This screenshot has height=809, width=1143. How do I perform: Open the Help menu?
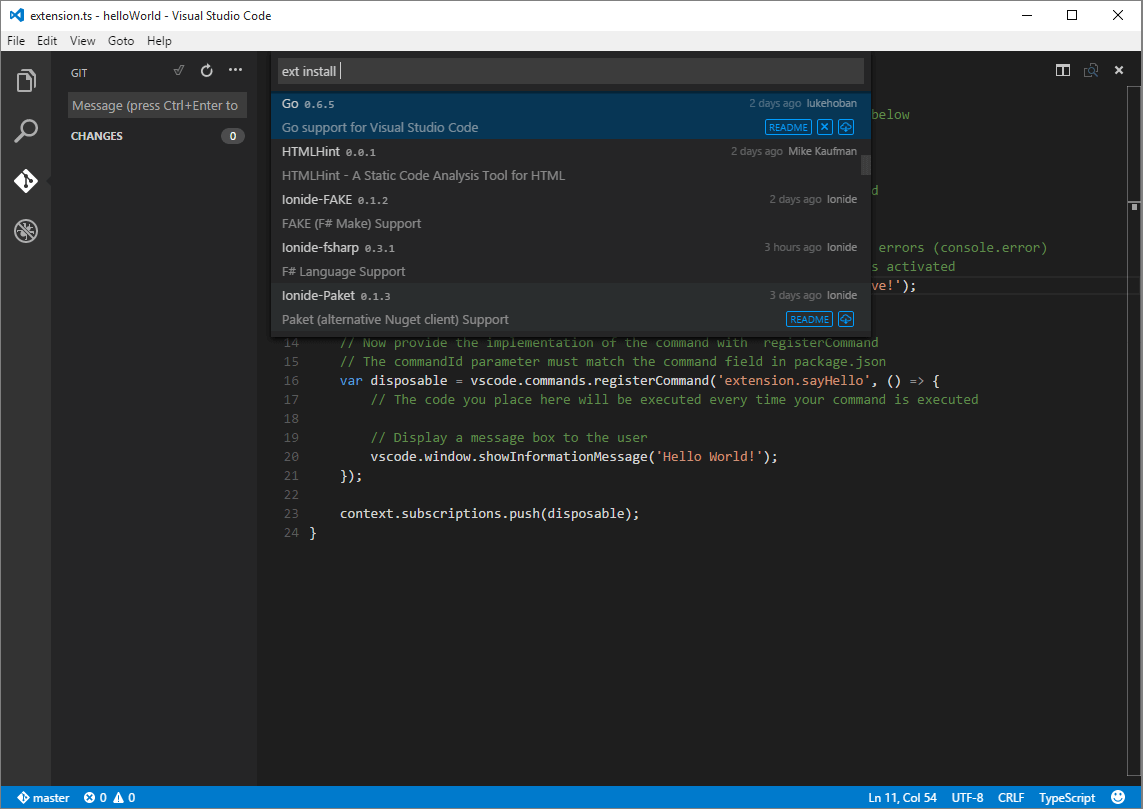pyautogui.click(x=159, y=41)
